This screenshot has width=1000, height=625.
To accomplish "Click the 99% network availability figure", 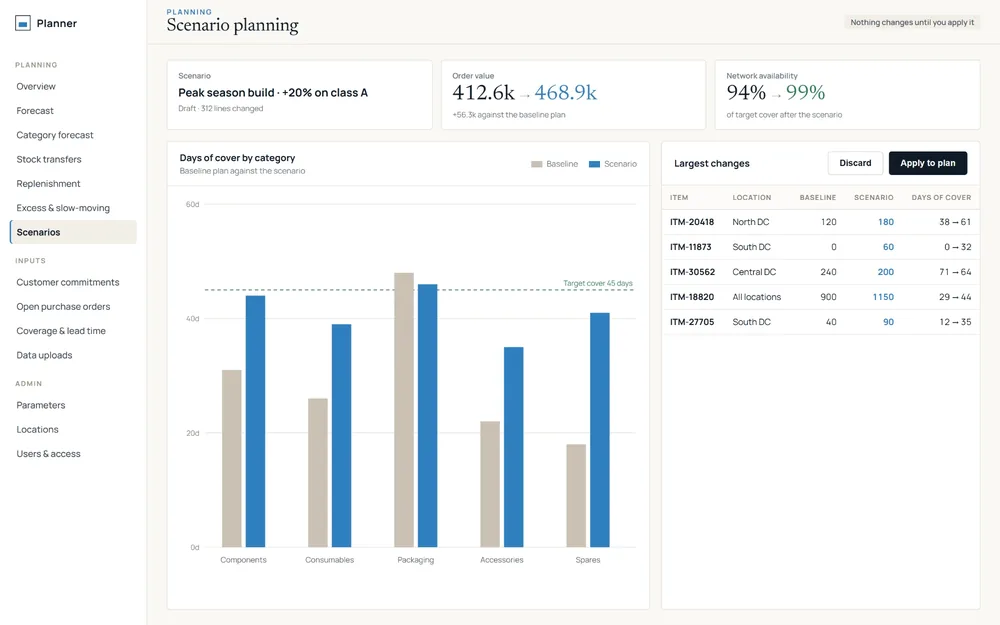I will [805, 93].
